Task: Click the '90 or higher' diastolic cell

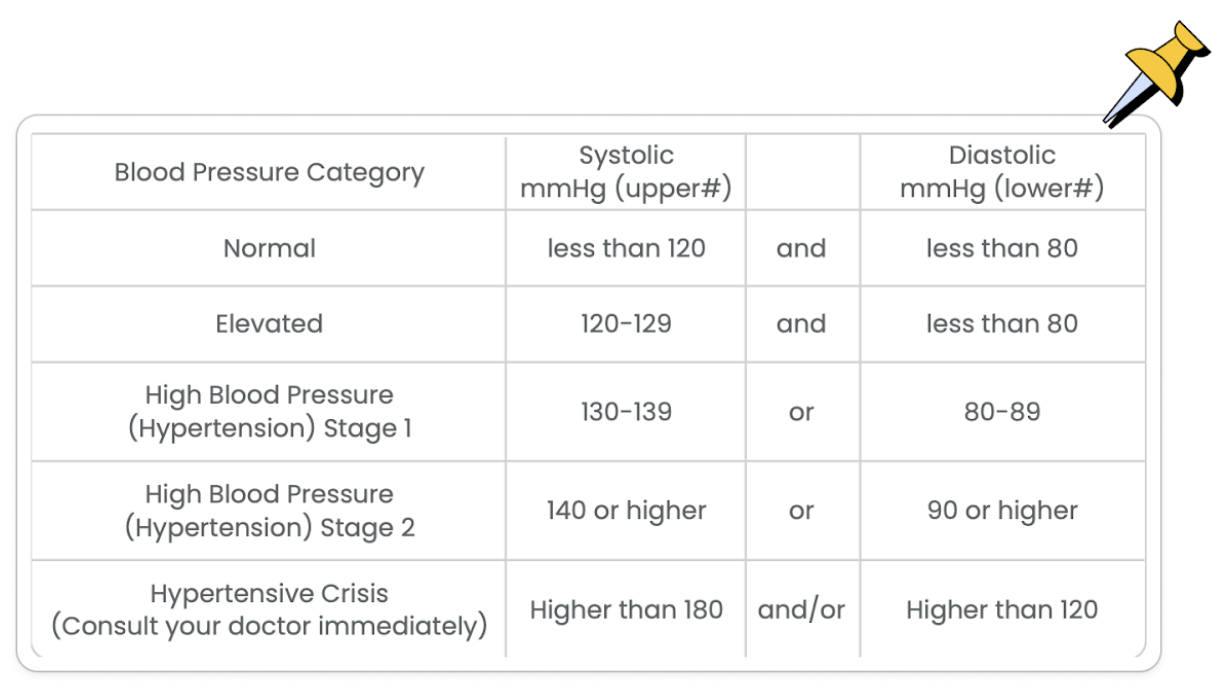Action: click(1002, 510)
